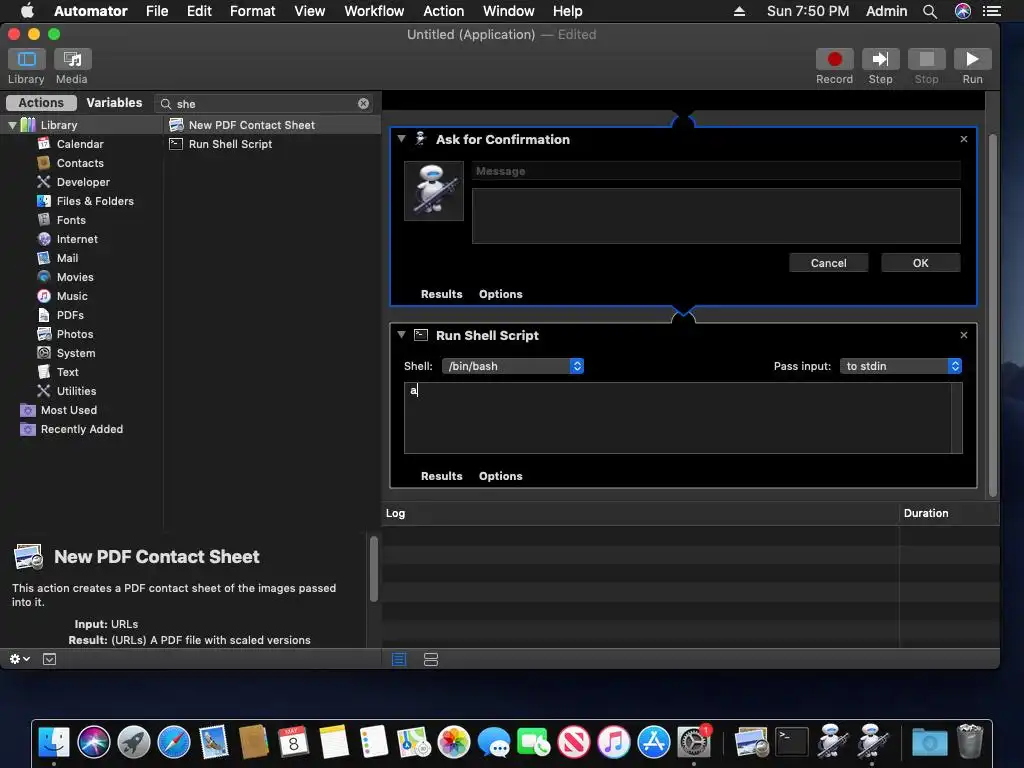Open the Most Used smart group
Screen dimensions: 1024x768
[68, 409]
